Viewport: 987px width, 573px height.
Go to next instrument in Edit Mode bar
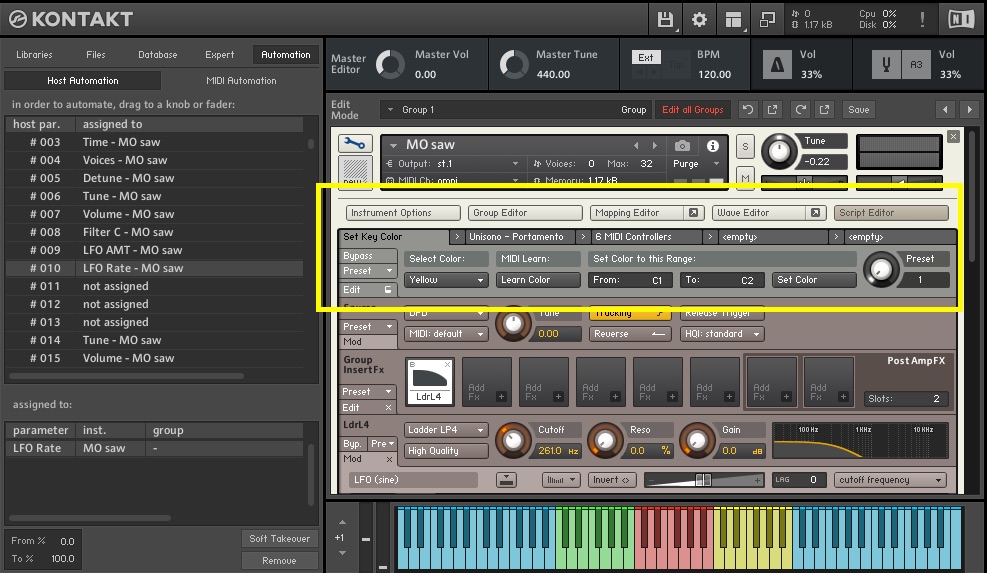pyautogui.click(x=969, y=110)
